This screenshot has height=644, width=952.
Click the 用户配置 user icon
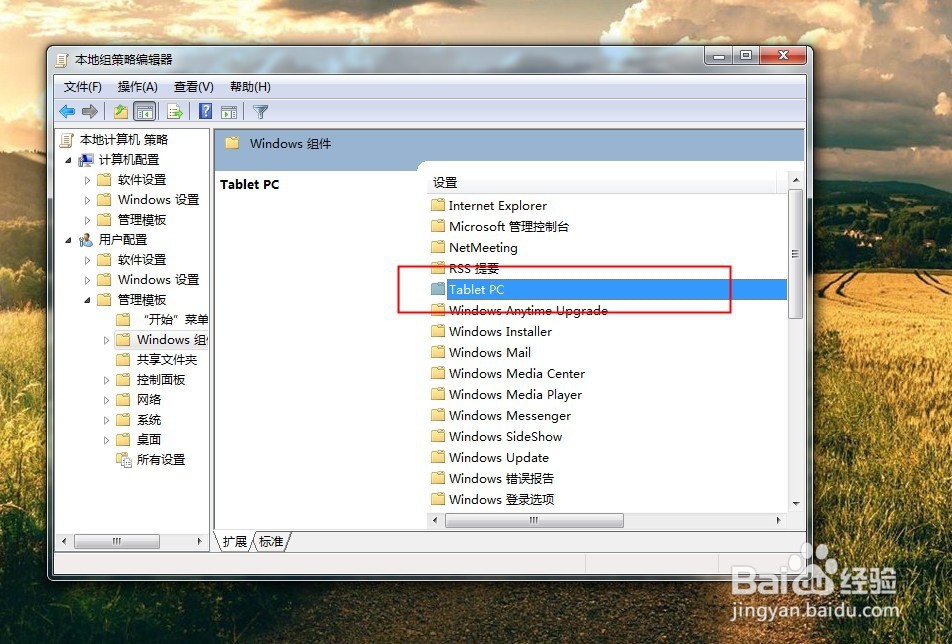coord(86,240)
